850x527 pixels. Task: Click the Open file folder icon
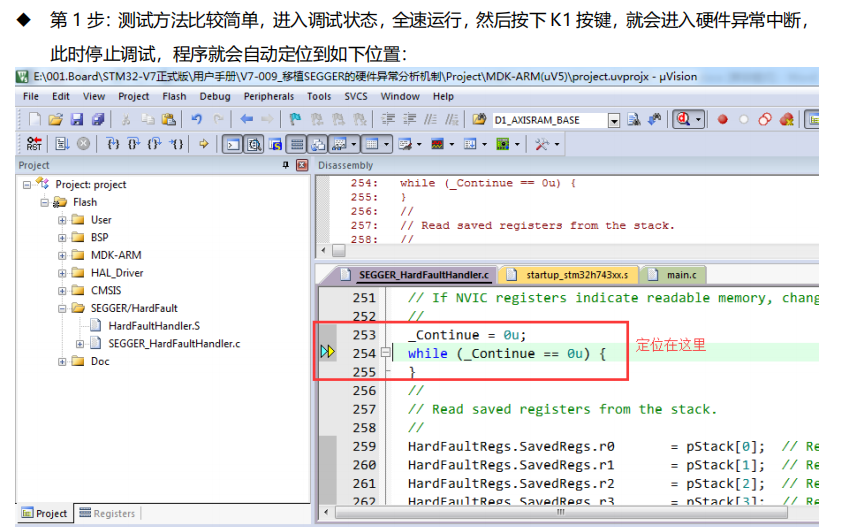[55, 120]
